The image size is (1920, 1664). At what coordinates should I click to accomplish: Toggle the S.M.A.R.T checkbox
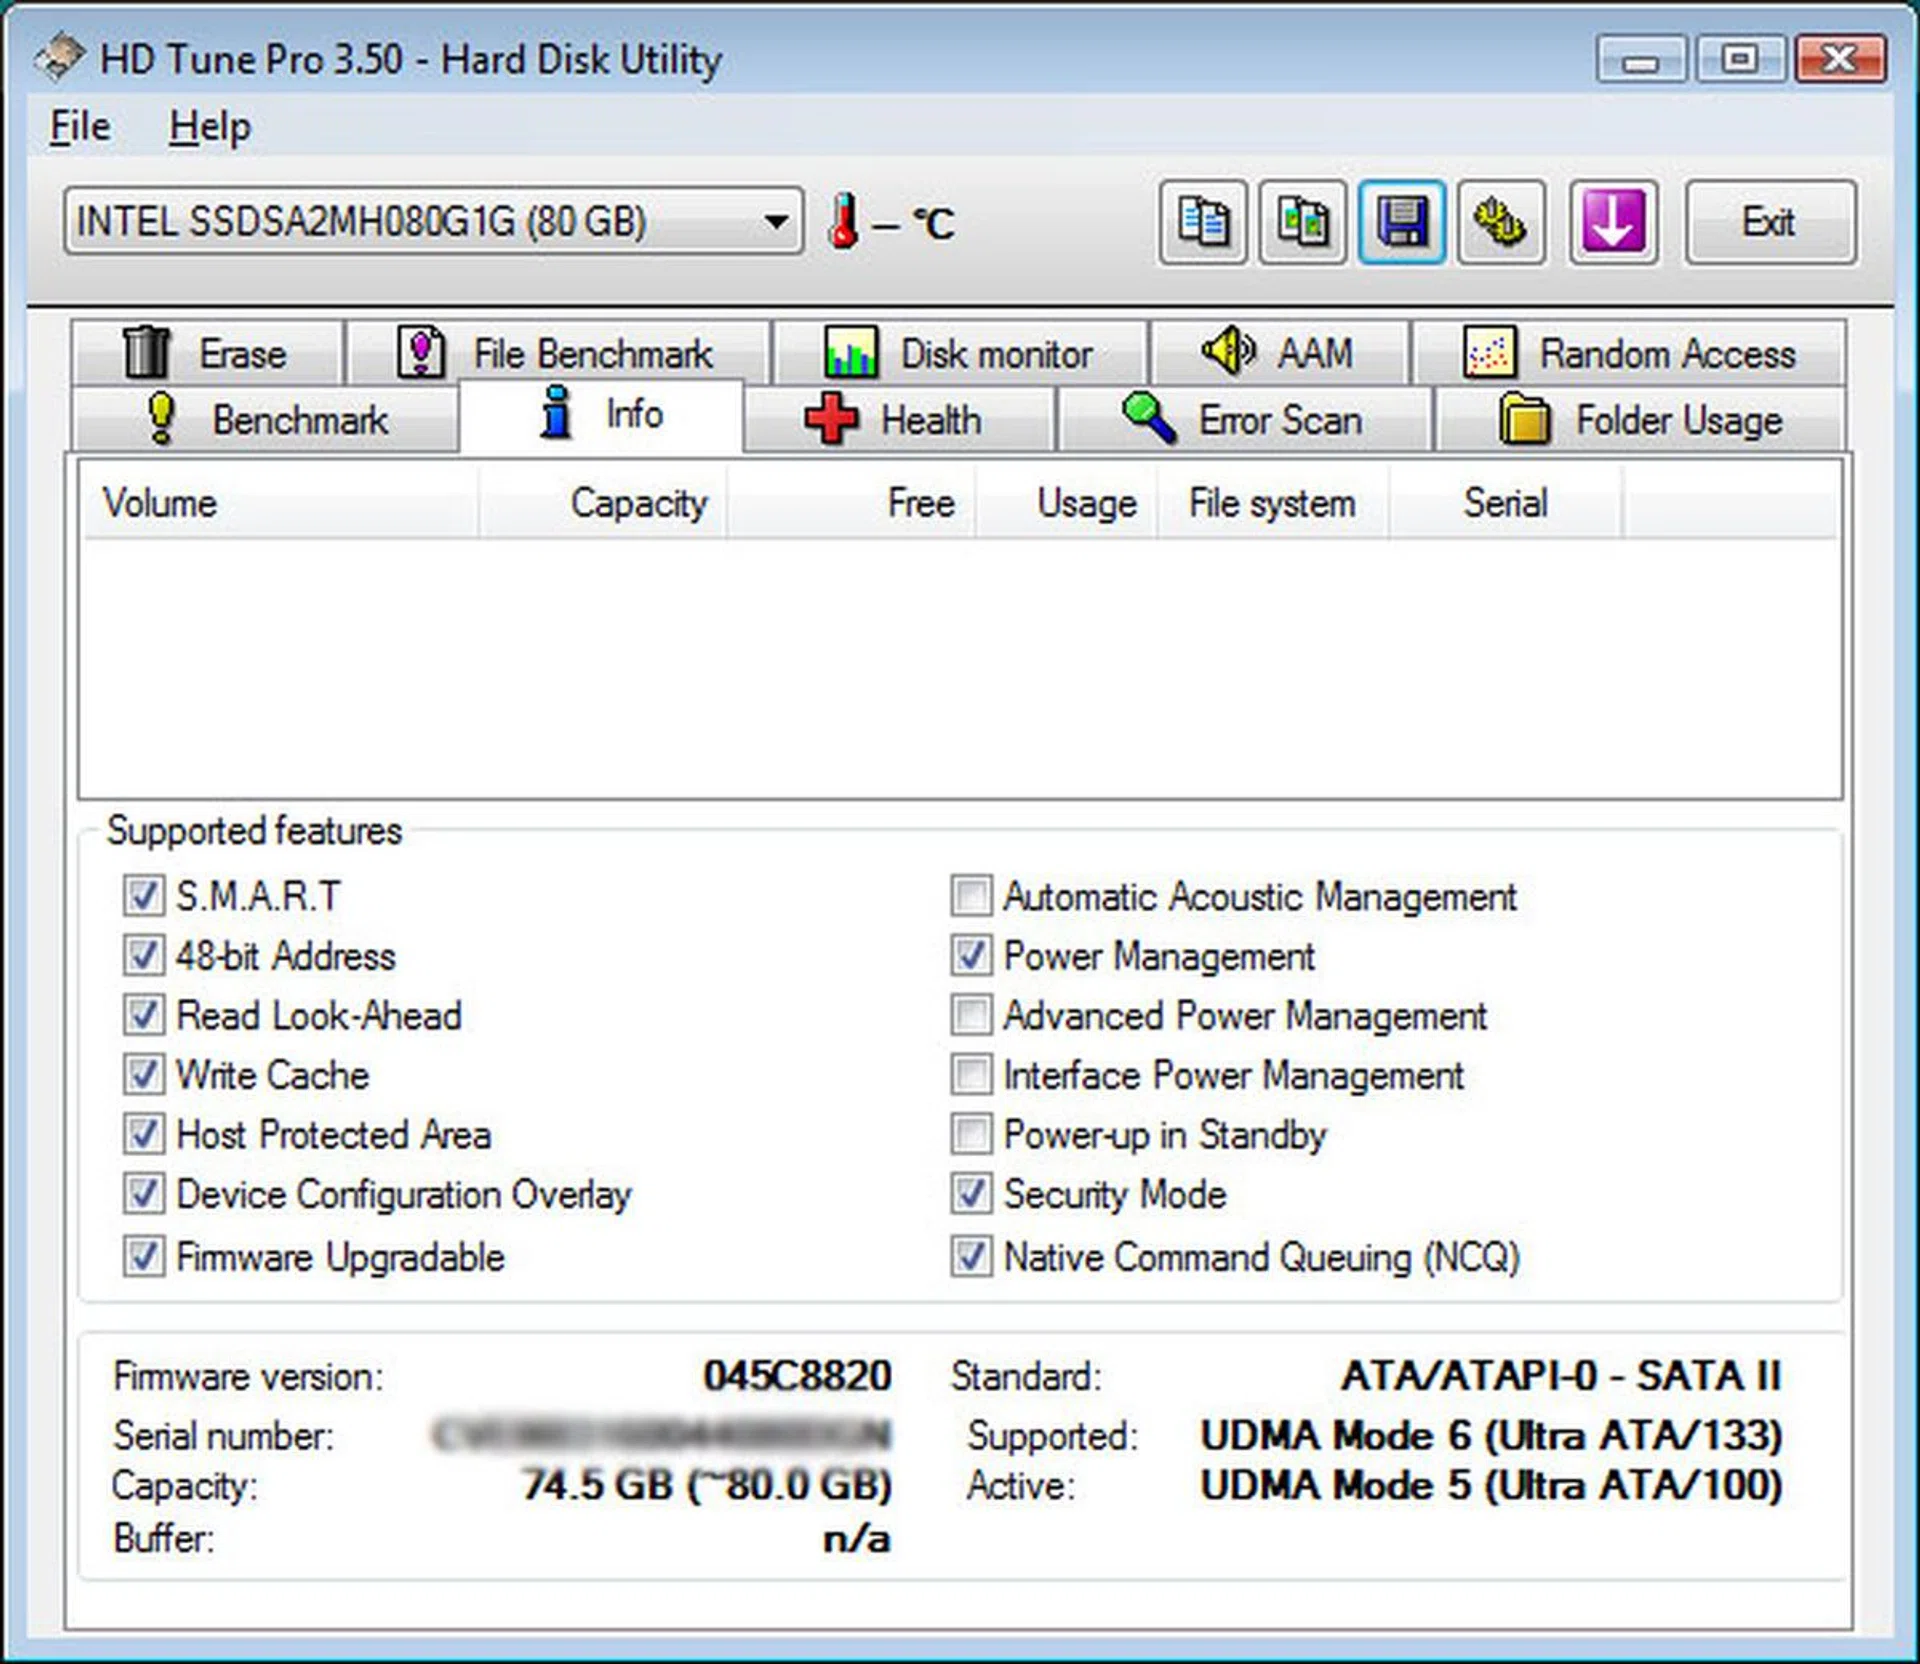pyautogui.click(x=144, y=896)
